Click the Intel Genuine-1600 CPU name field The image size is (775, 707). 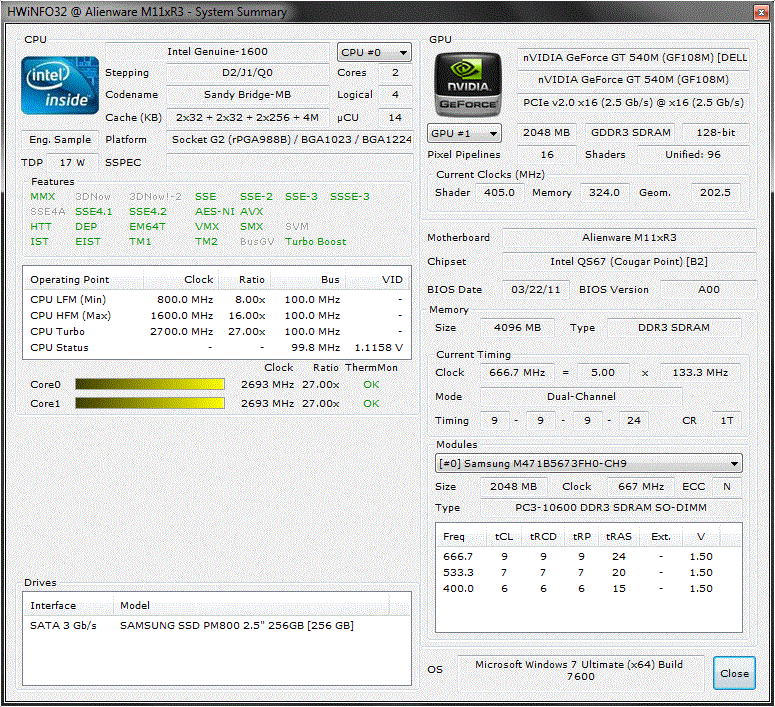click(x=217, y=52)
